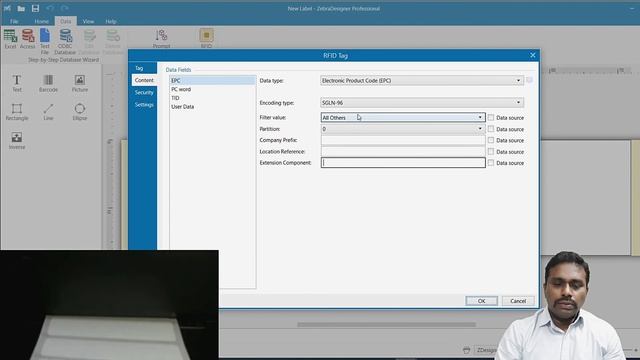Viewport: 640px width, 360px height.
Task: Select the Rectangle tool
Action: (17, 112)
